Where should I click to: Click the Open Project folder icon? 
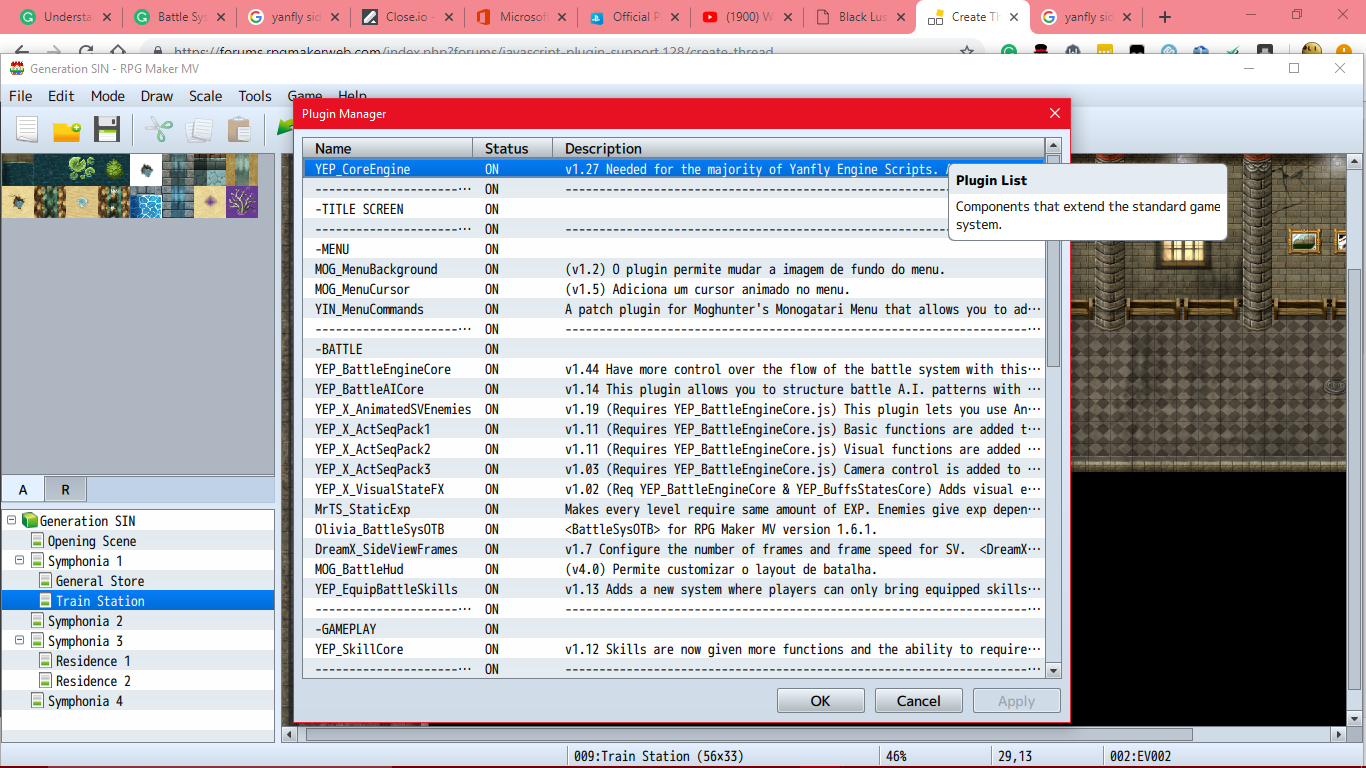pyautogui.click(x=67, y=129)
